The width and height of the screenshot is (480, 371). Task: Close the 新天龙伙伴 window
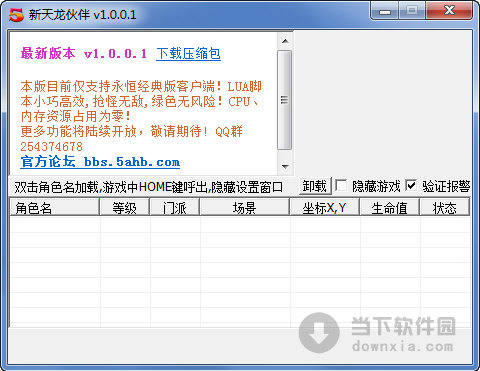tap(449, 11)
